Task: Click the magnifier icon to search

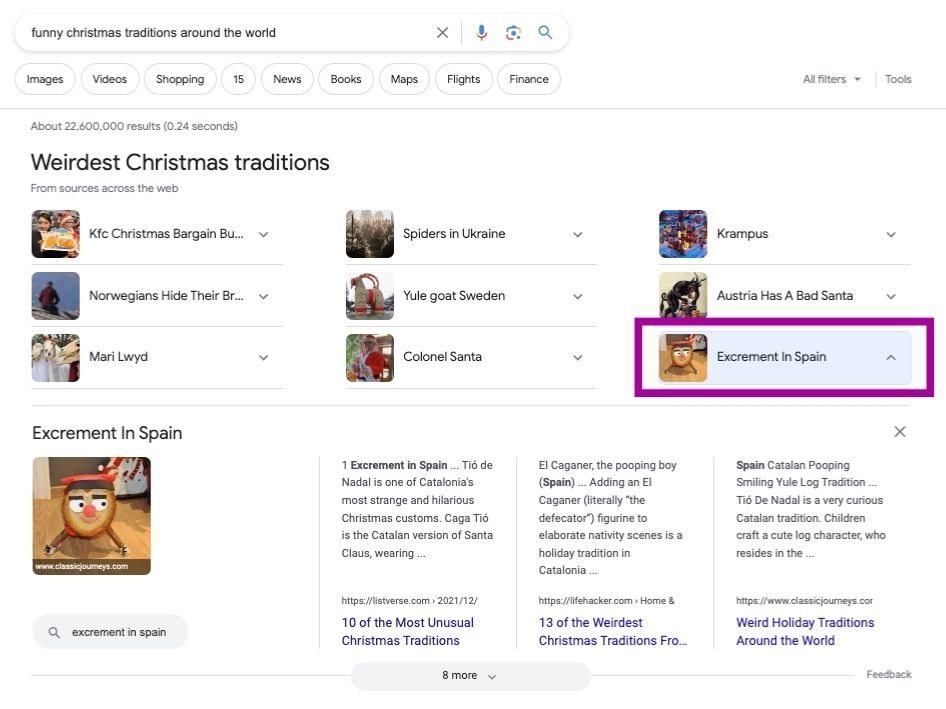Action: point(545,32)
